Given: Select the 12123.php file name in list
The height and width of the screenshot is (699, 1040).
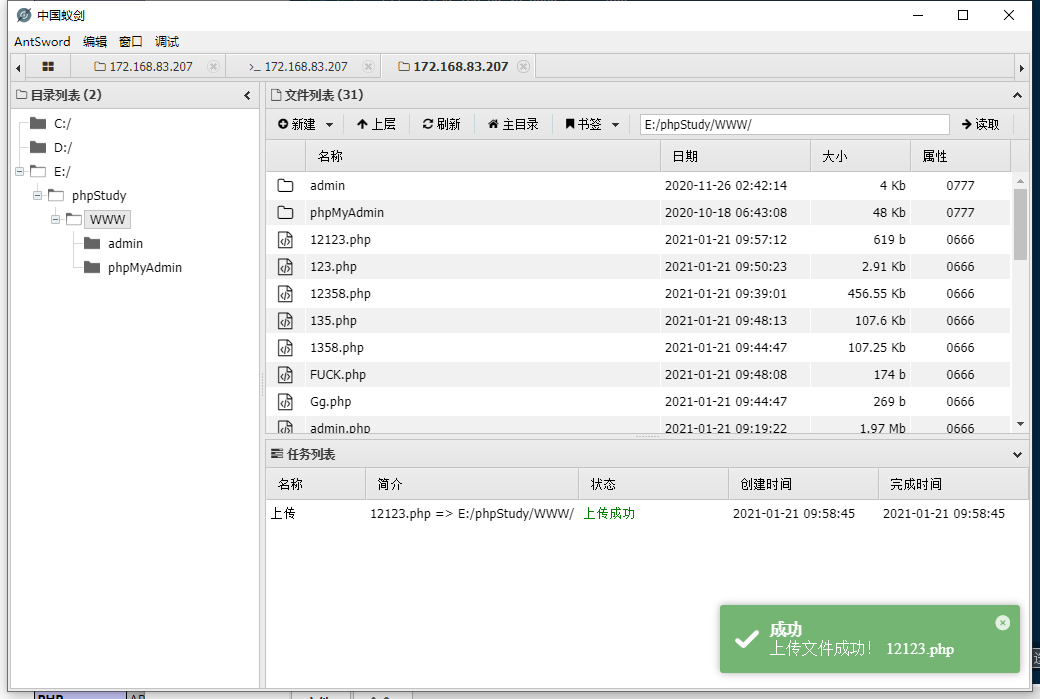Looking at the screenshot, I should [x=340, y=239].
